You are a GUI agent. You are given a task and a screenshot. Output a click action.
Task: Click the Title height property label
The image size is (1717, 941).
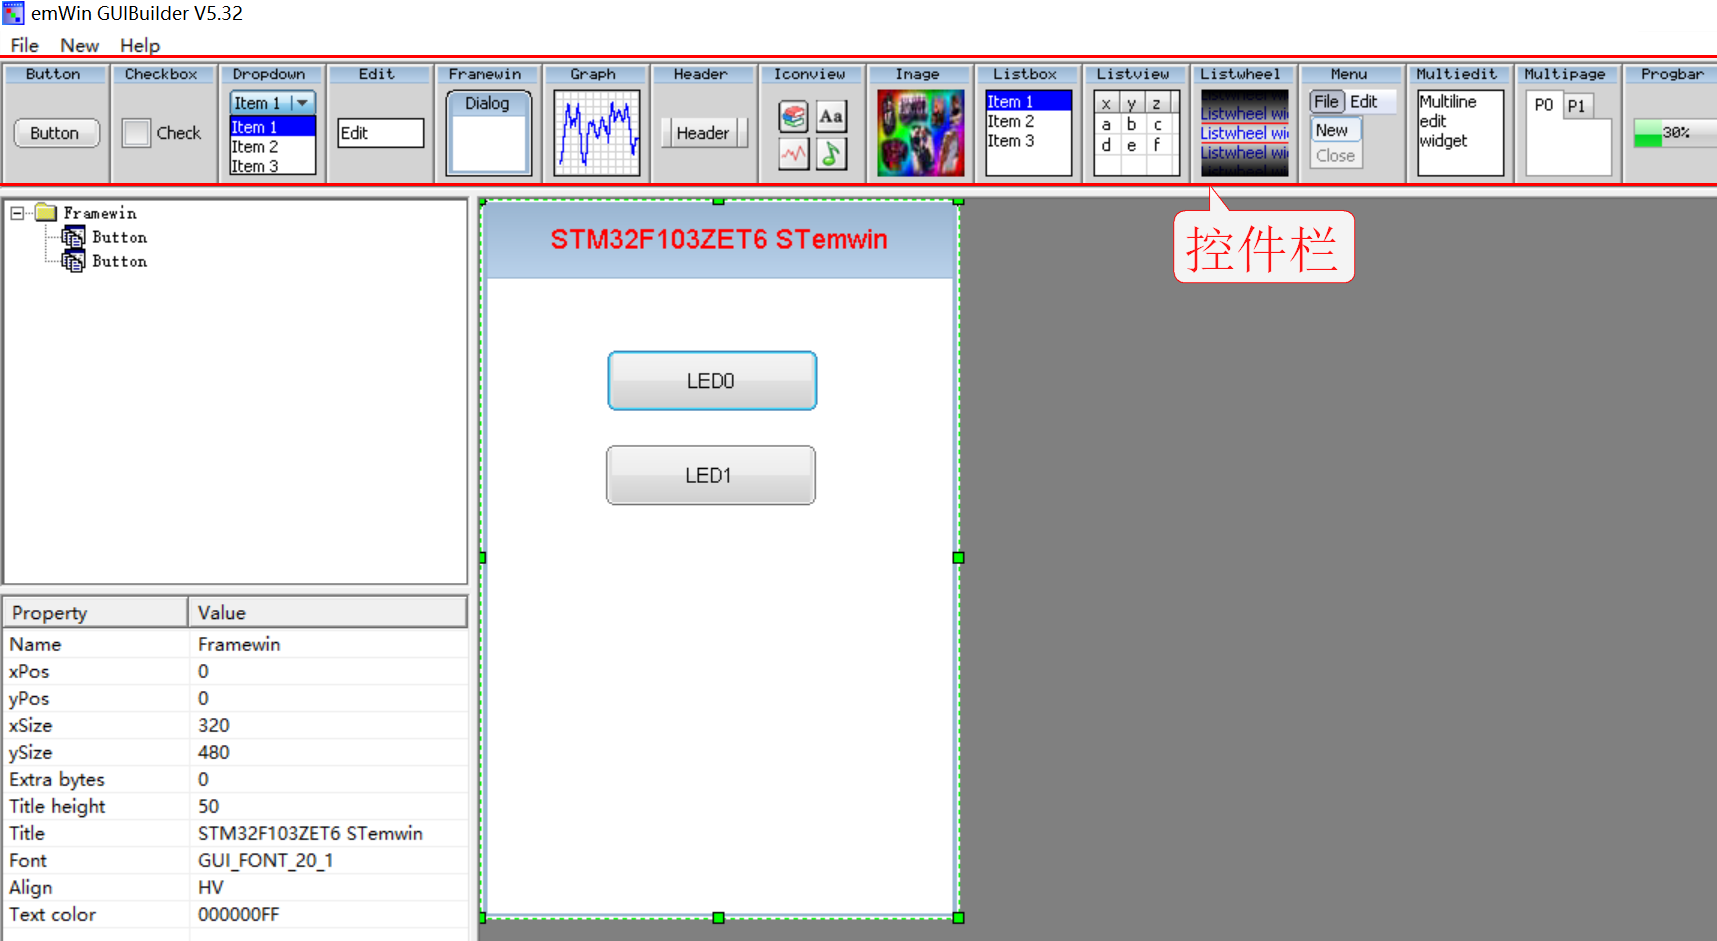pyautogui.click(x=57, y=807)
